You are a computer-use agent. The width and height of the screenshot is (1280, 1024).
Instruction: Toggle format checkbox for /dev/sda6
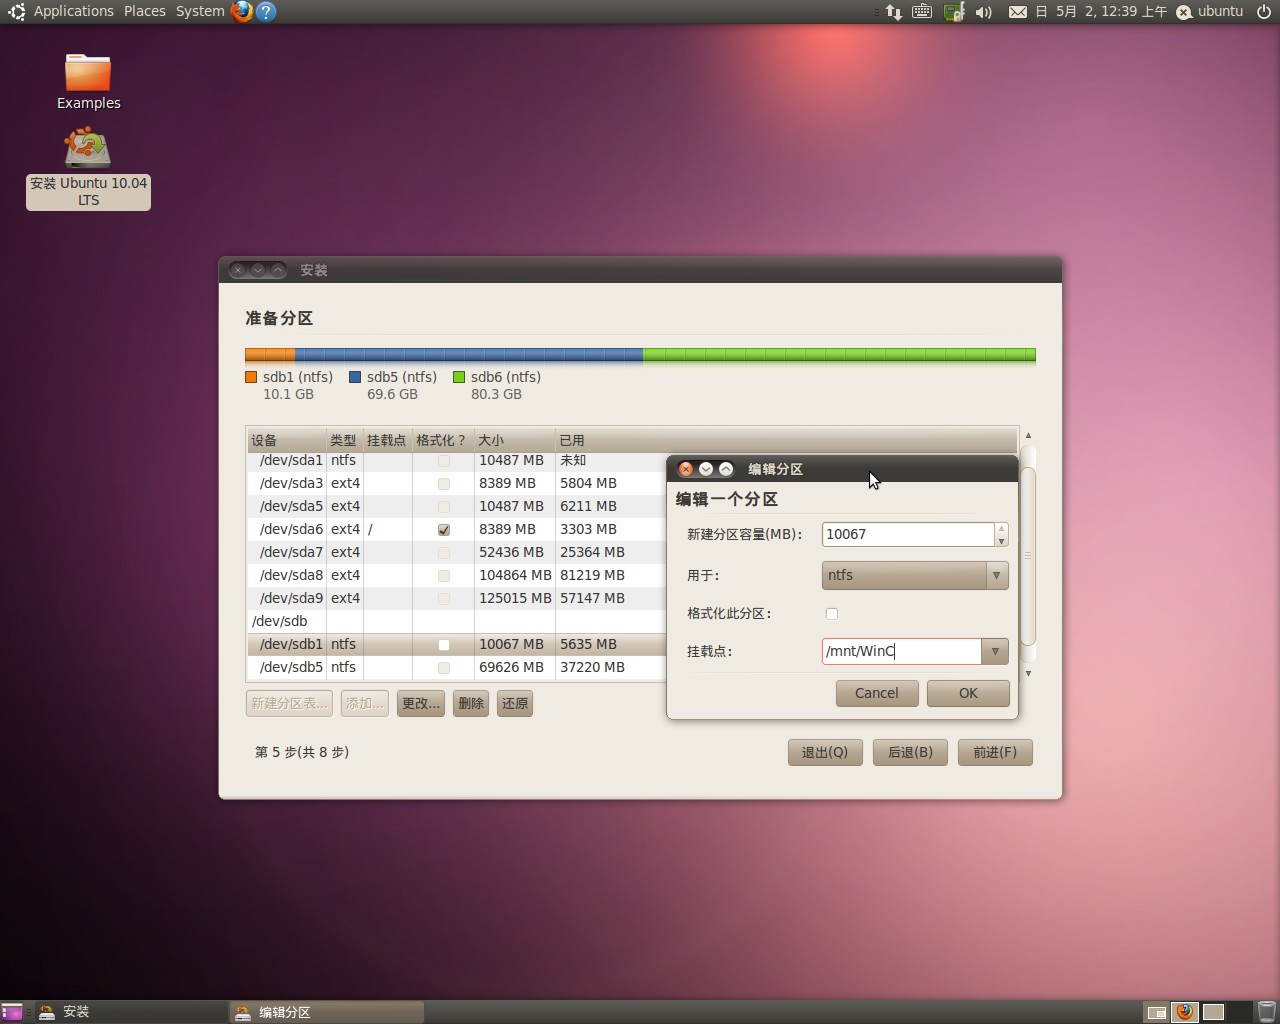tap(444, 530)
